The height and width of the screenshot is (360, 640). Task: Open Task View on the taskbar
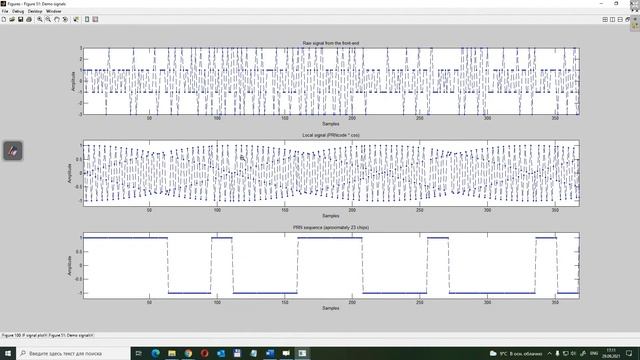139,353
